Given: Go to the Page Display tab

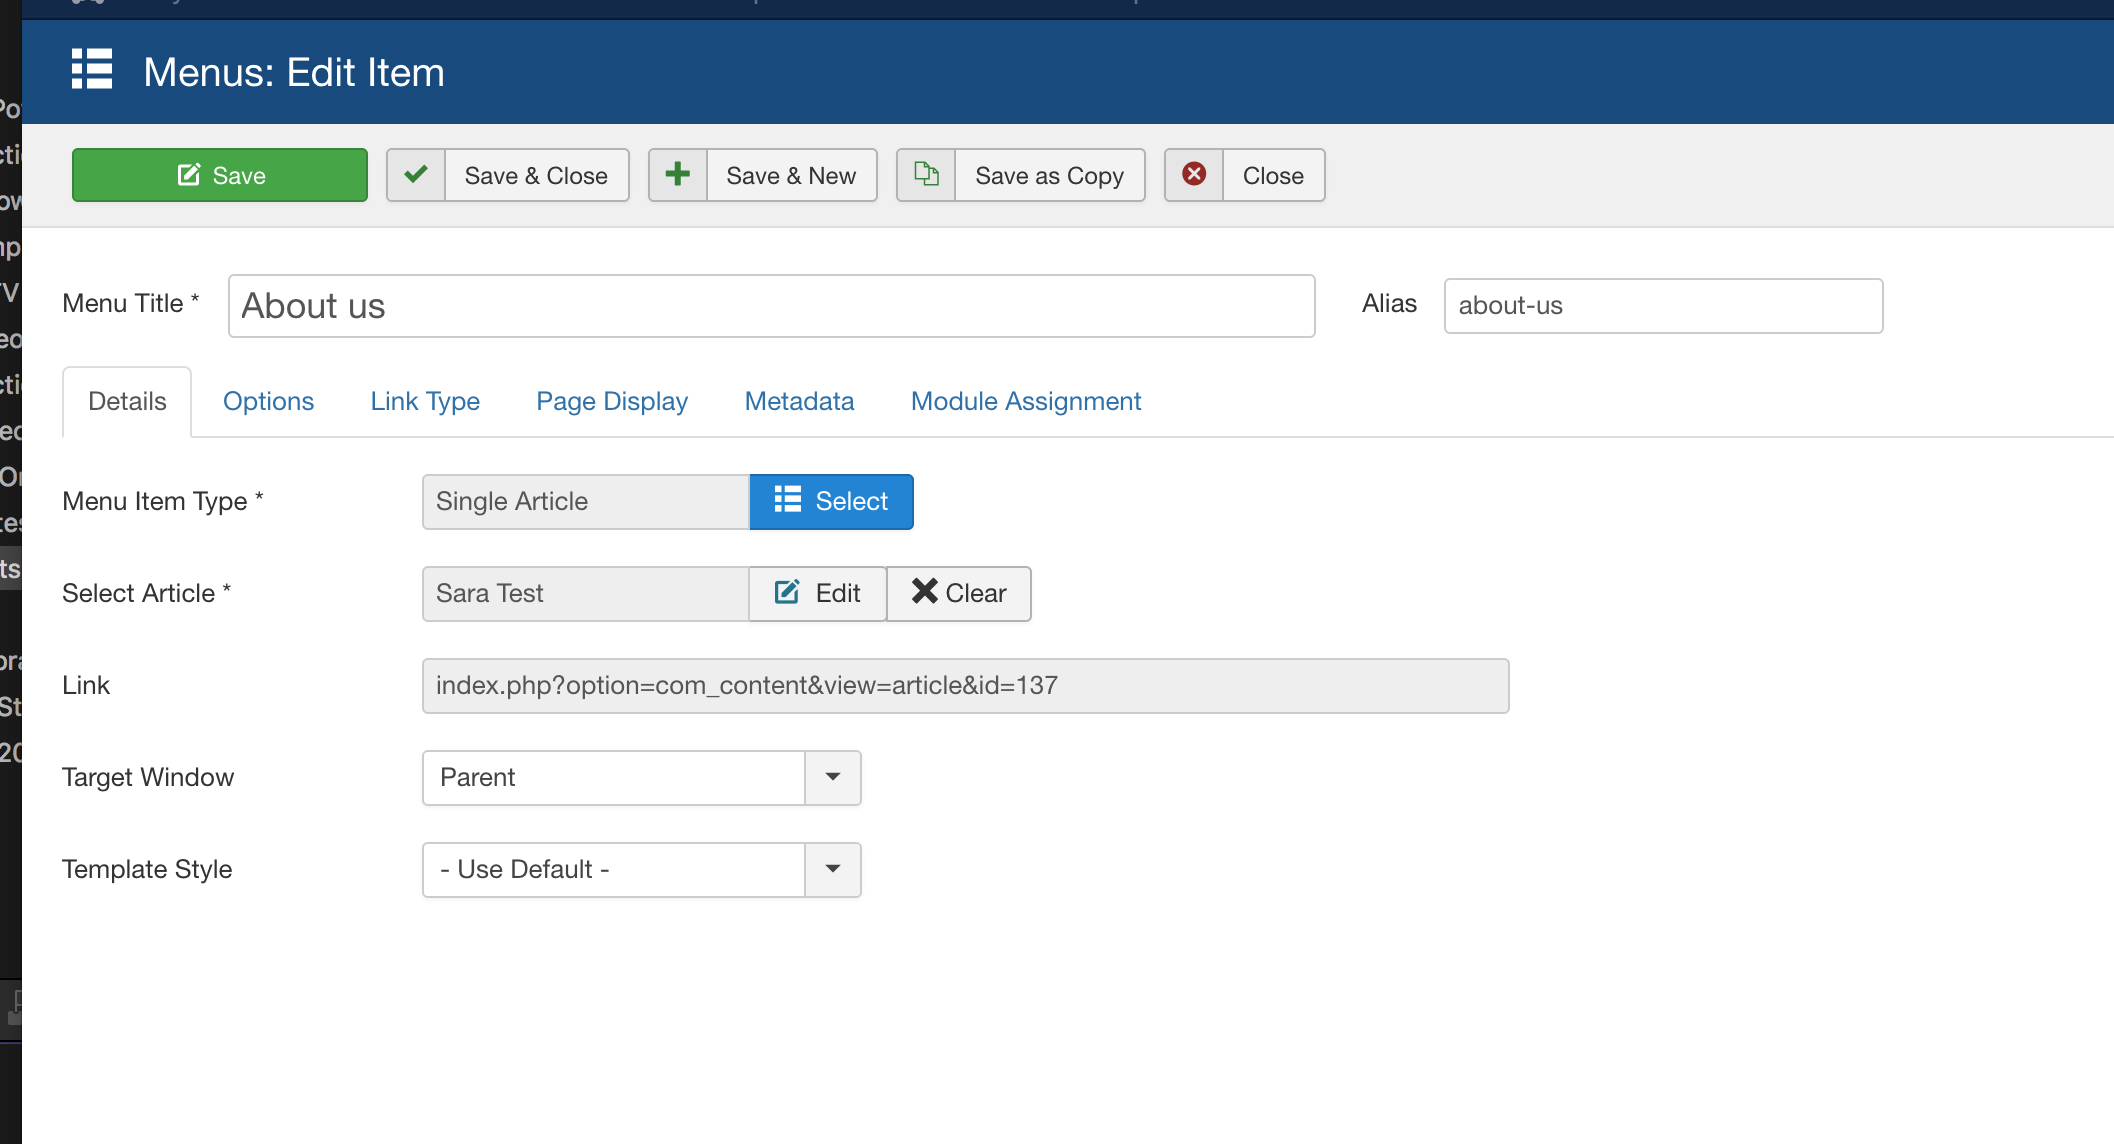Looking at the screenshot, I should click(x=612, y=401).
